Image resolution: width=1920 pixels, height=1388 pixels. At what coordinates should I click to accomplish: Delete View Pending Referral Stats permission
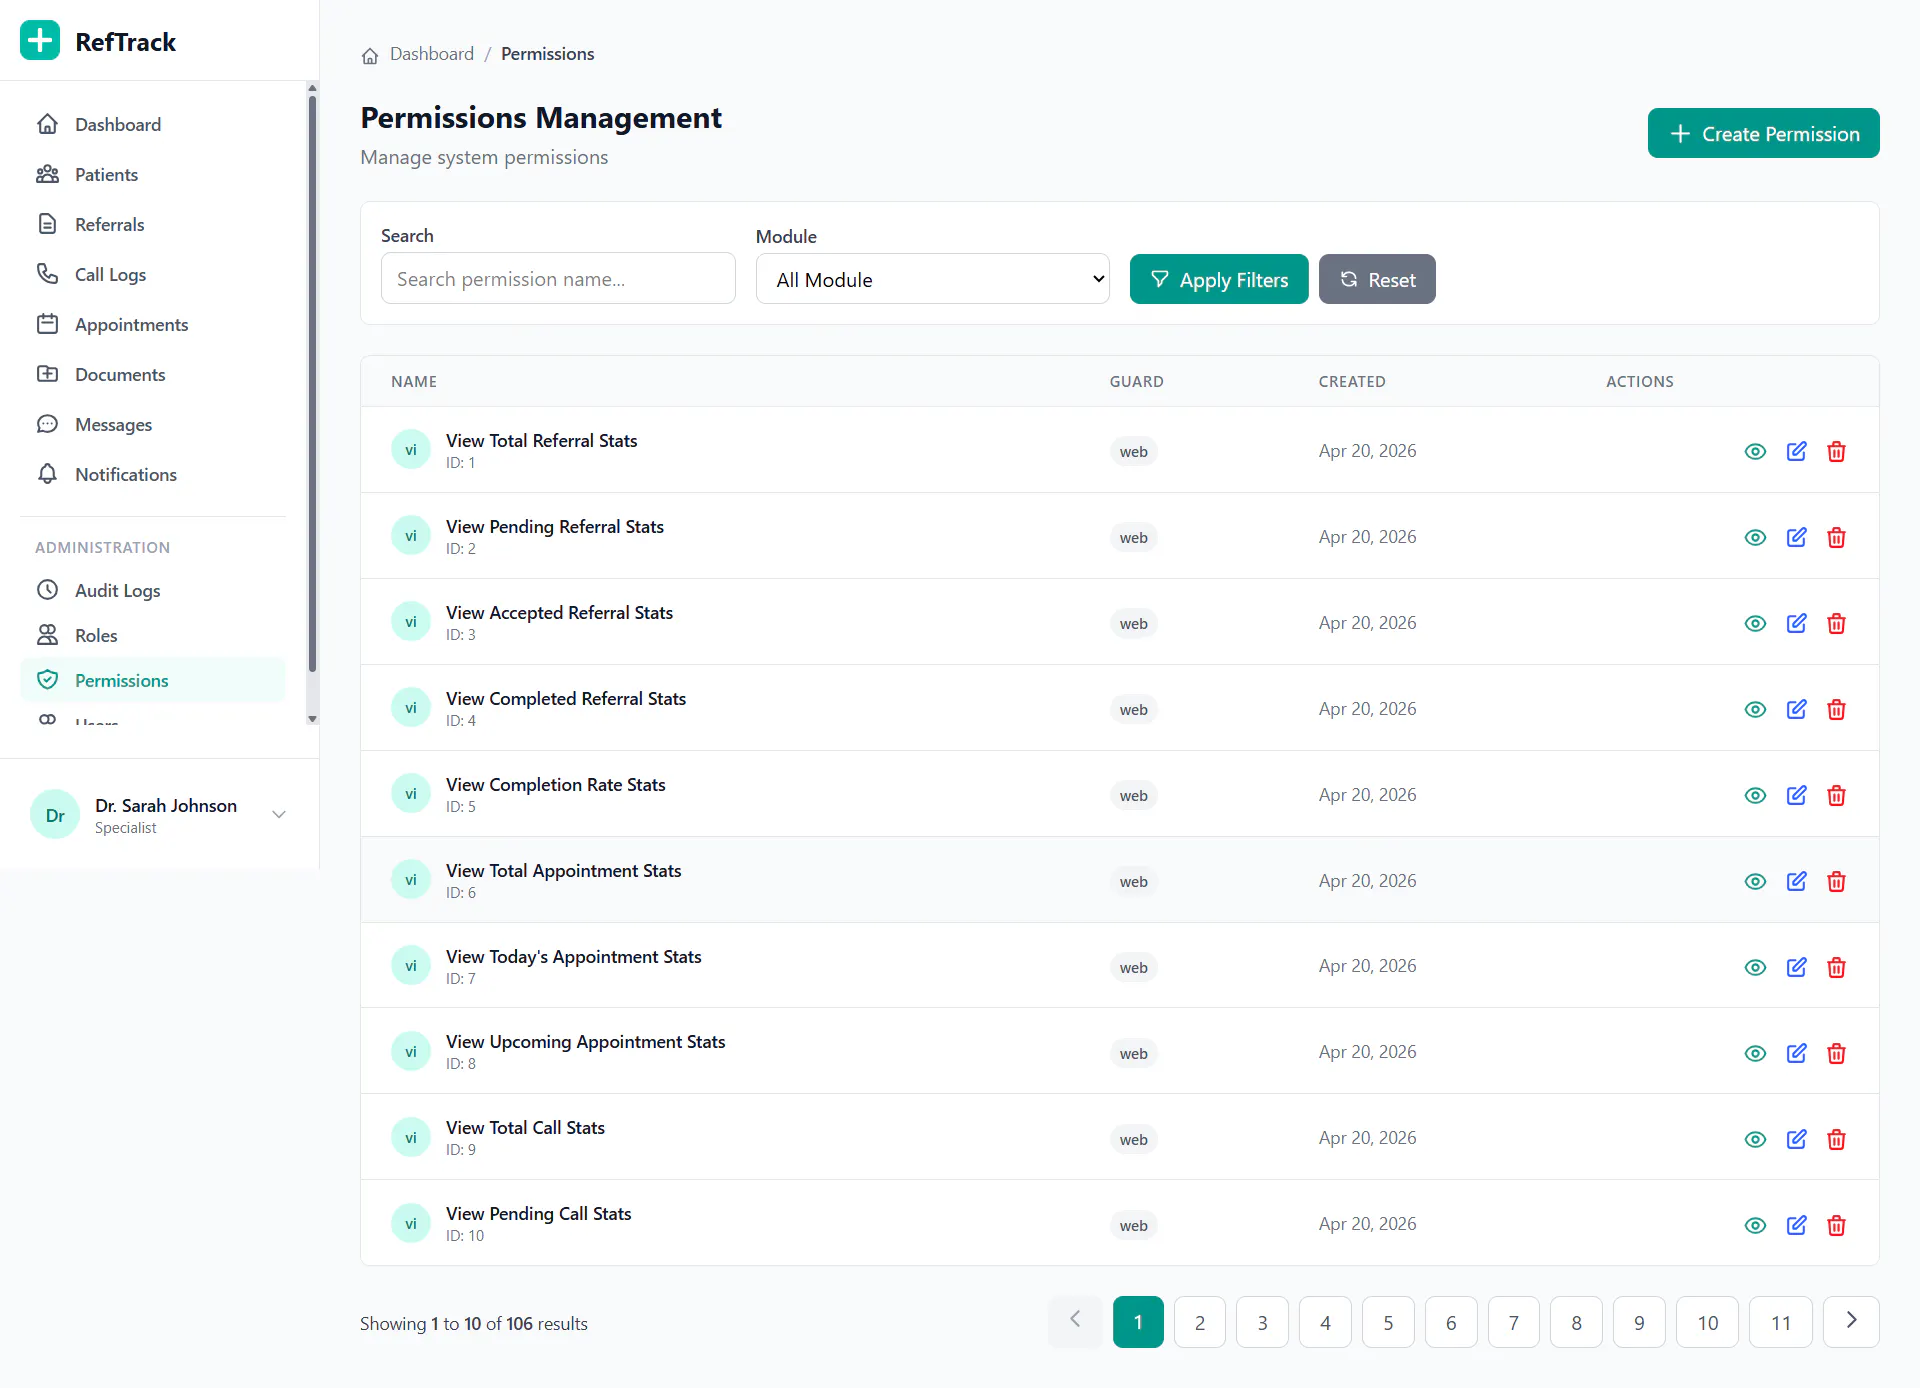coord(1836,537)
